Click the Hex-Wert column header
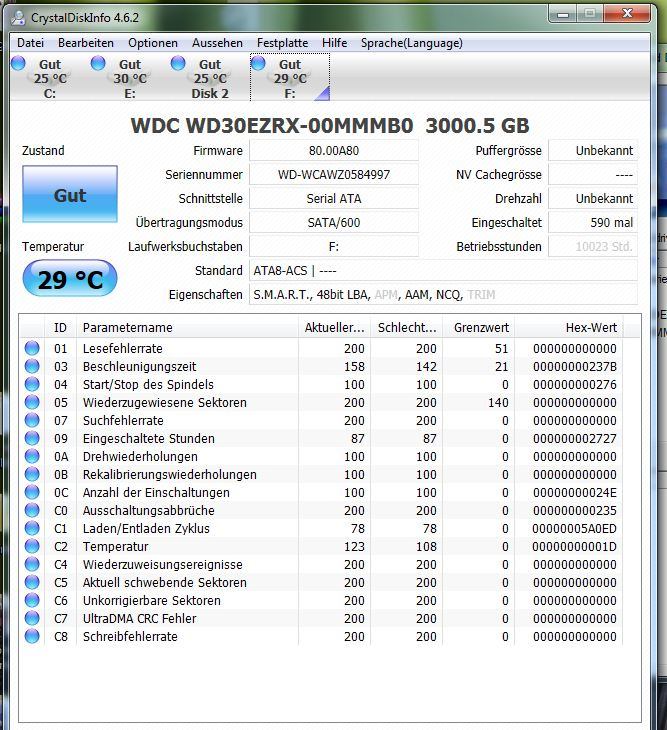 click(x=569, y=328)
